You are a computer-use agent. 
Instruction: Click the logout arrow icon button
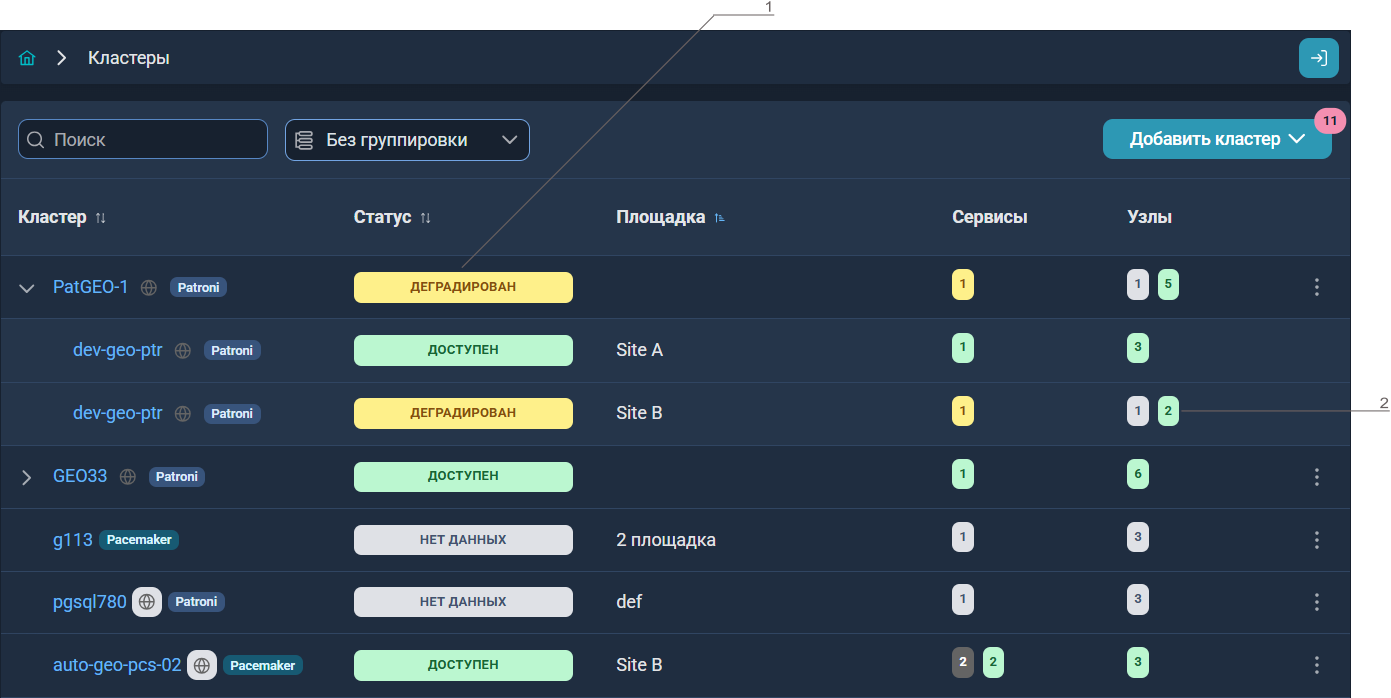coord(1319,58)
